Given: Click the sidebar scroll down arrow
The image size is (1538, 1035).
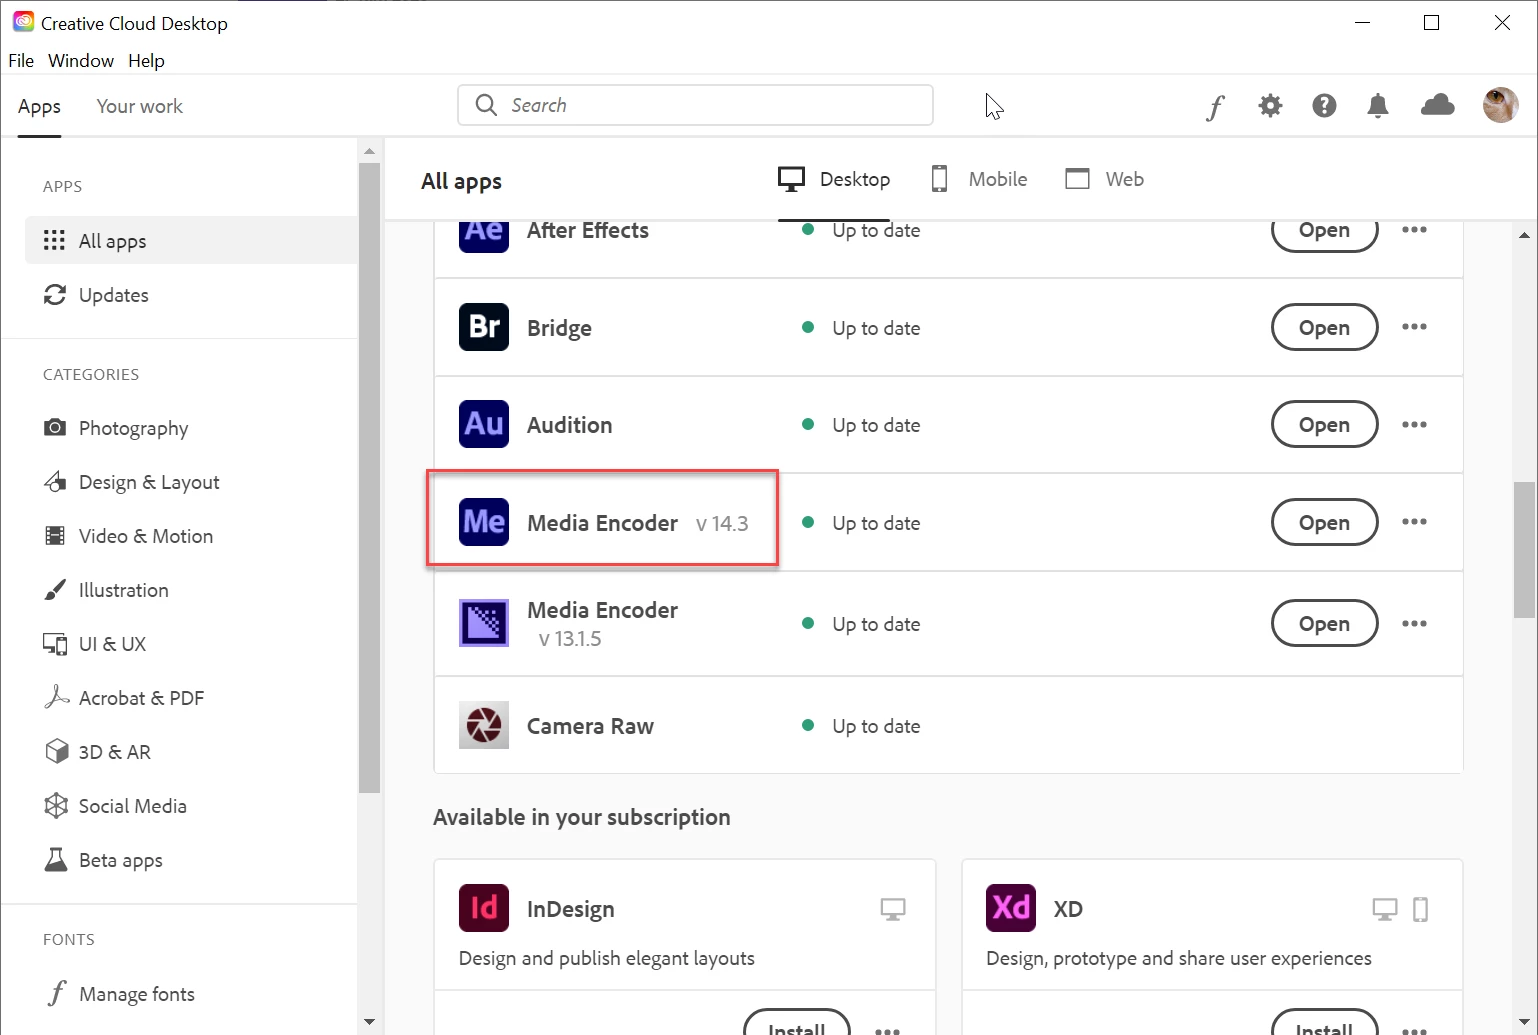Looking at the screenshot, I should 369,1022.
